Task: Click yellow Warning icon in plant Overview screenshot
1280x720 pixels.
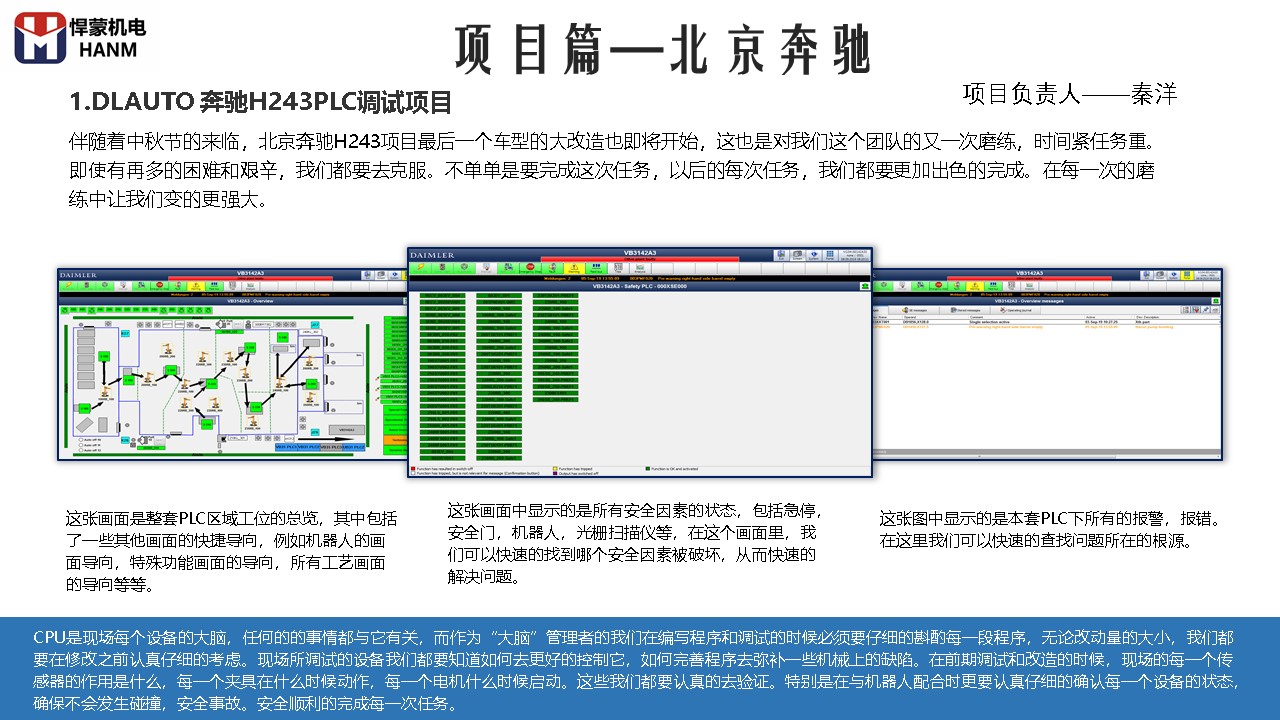Action: point(196,286)
